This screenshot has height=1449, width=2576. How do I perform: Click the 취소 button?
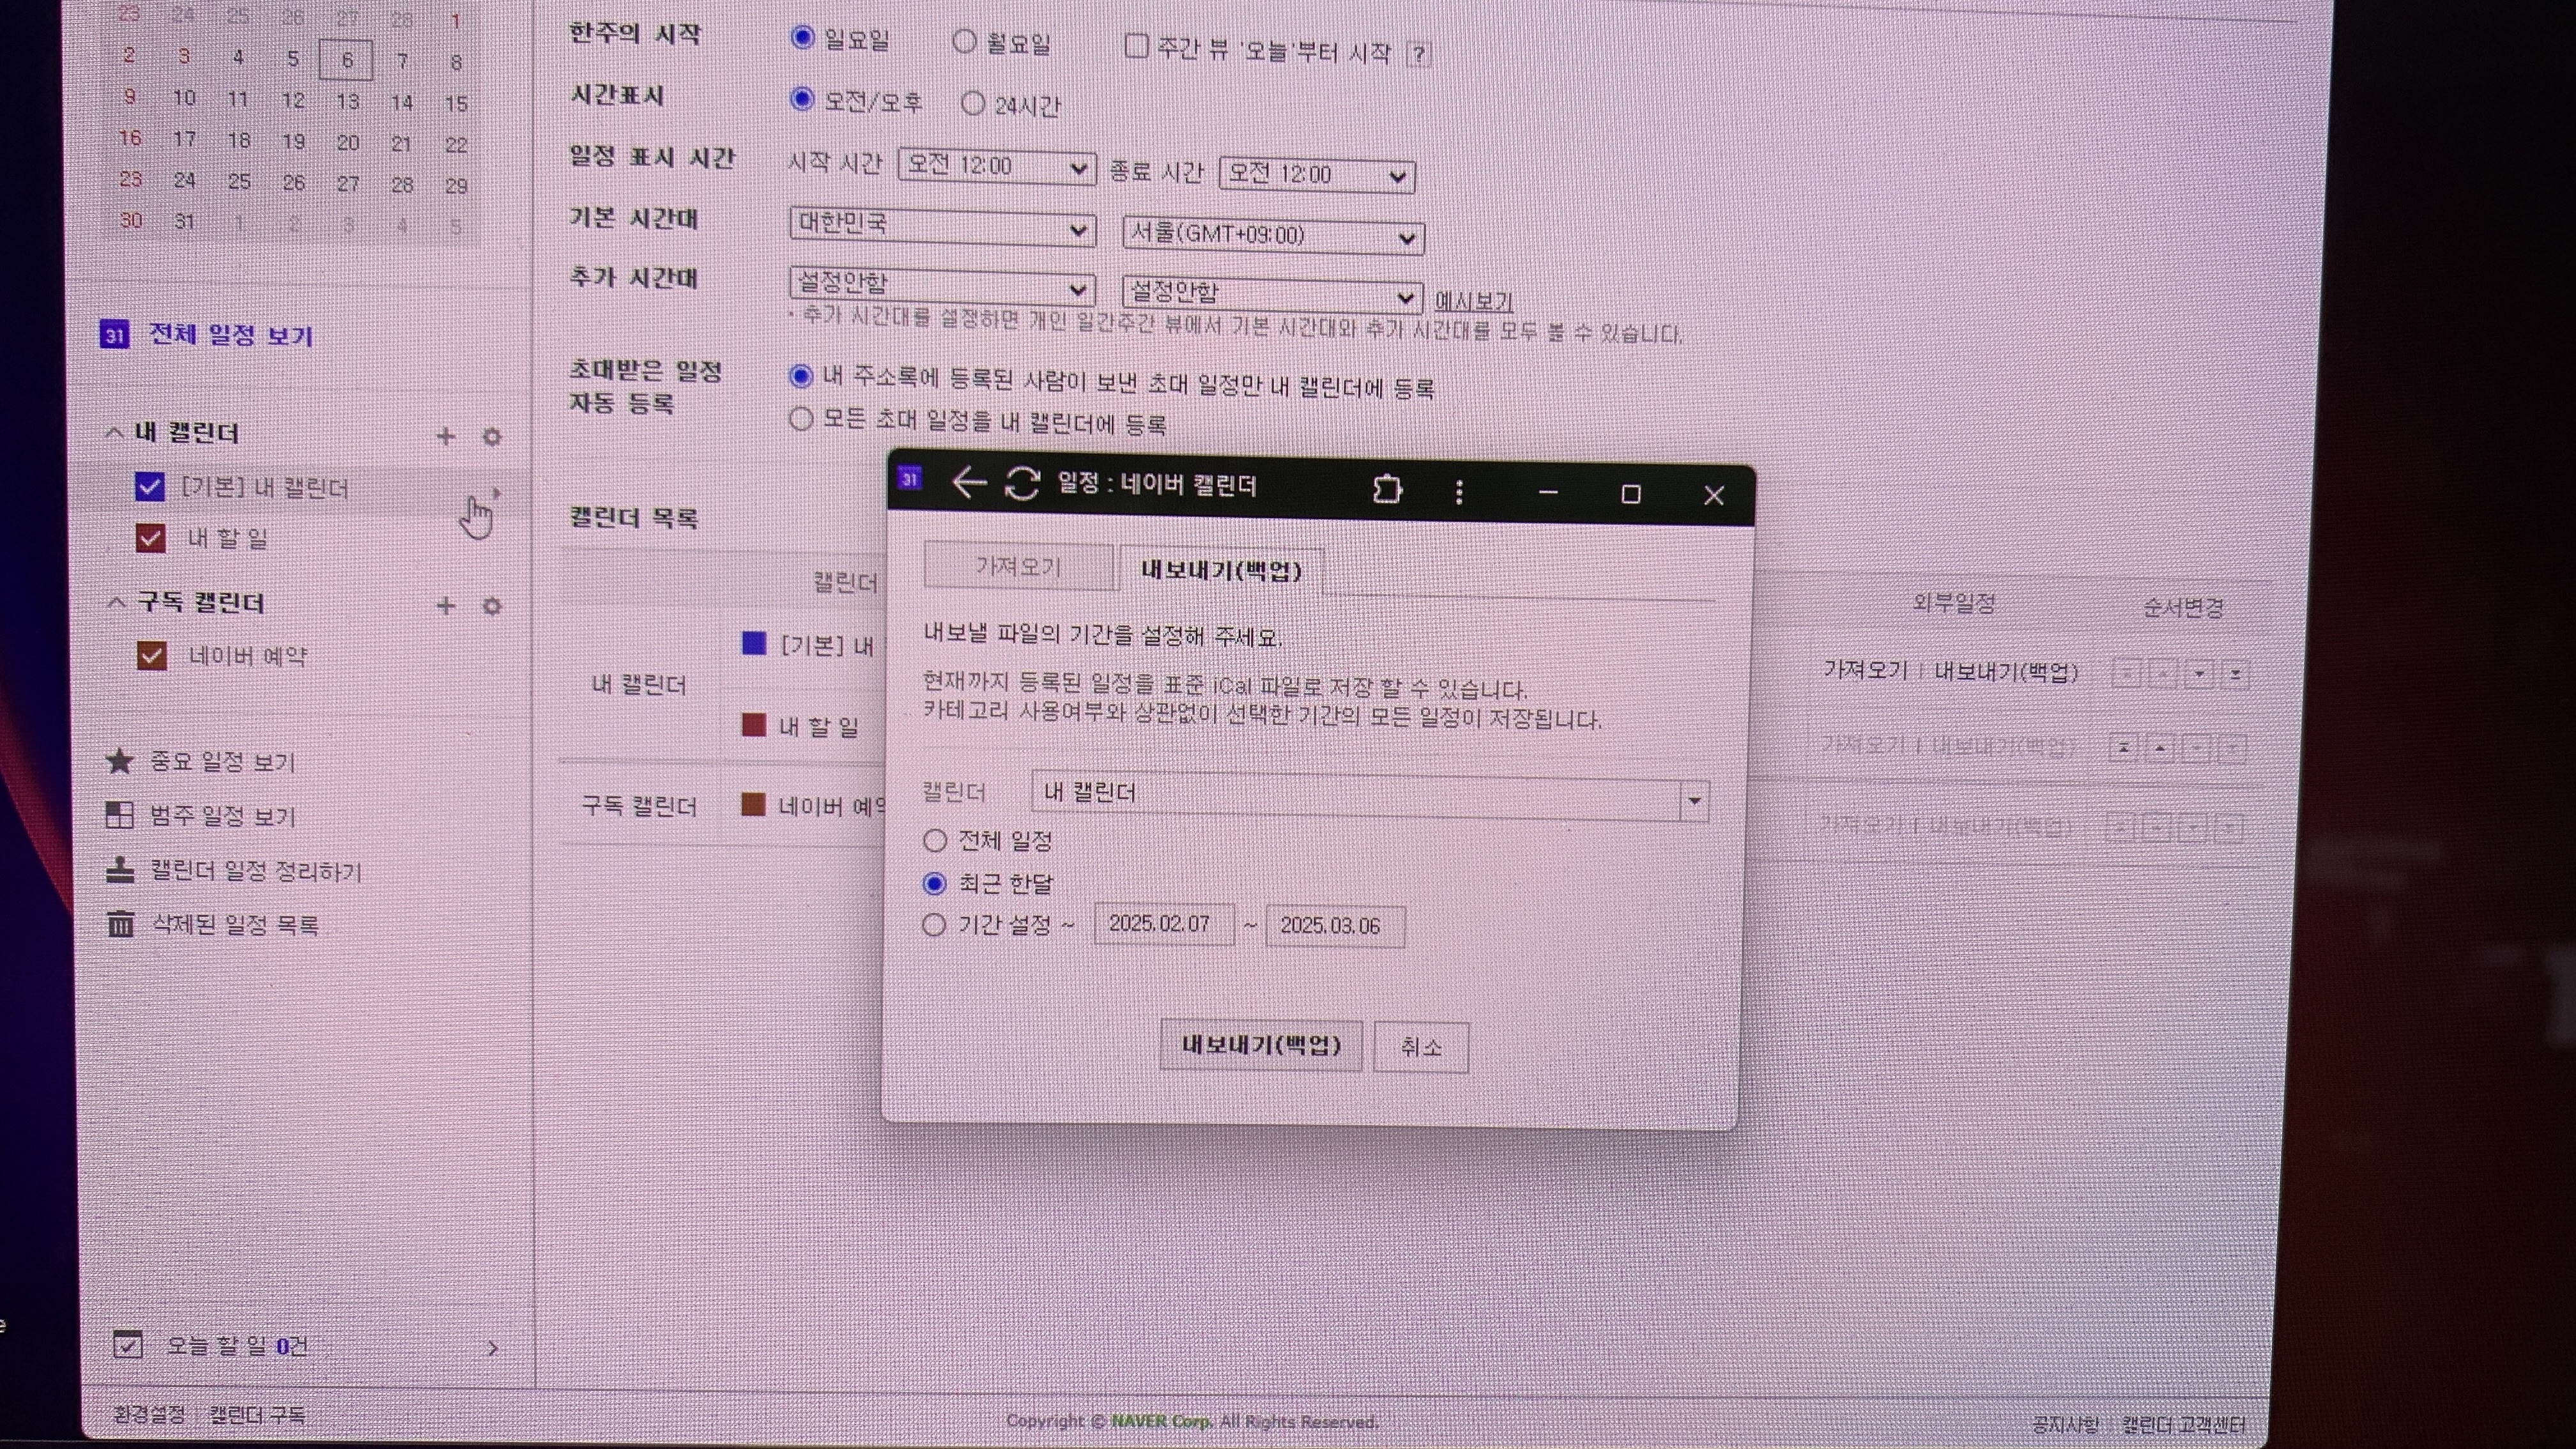pos(1420,1047)
